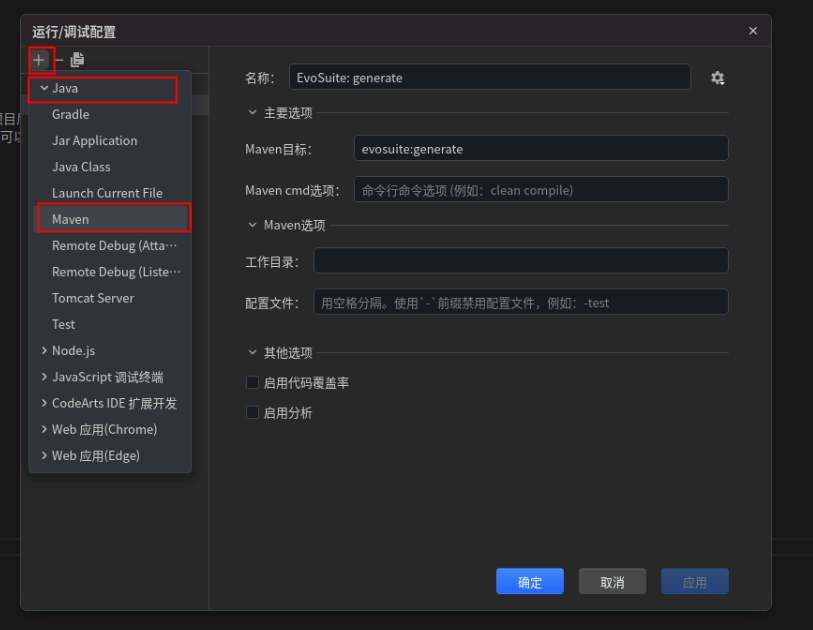Image resolution: width=813 pixels, height=630 pixels.
Task: Expand the CodeArts IDE 扩展开发 category
Action: coord(45,403)
